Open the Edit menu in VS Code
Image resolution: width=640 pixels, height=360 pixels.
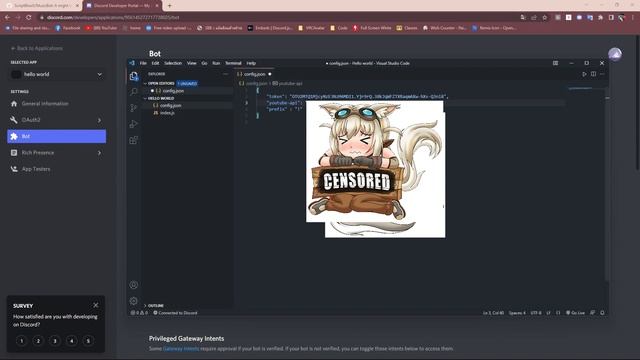[x=155, y=63]
